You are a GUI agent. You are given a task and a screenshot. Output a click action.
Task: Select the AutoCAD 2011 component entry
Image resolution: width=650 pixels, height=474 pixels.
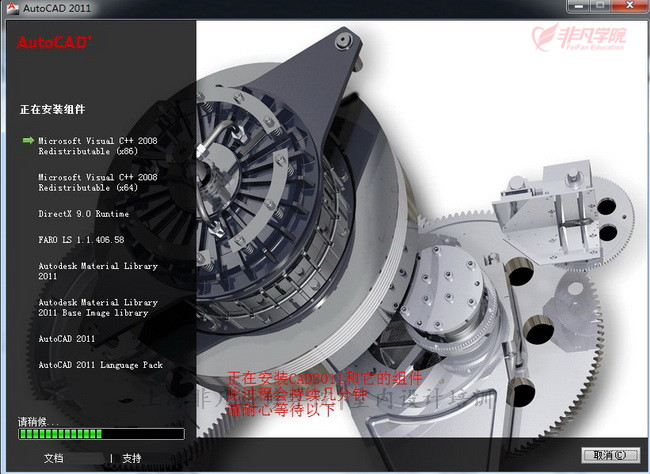click(67, 339)
